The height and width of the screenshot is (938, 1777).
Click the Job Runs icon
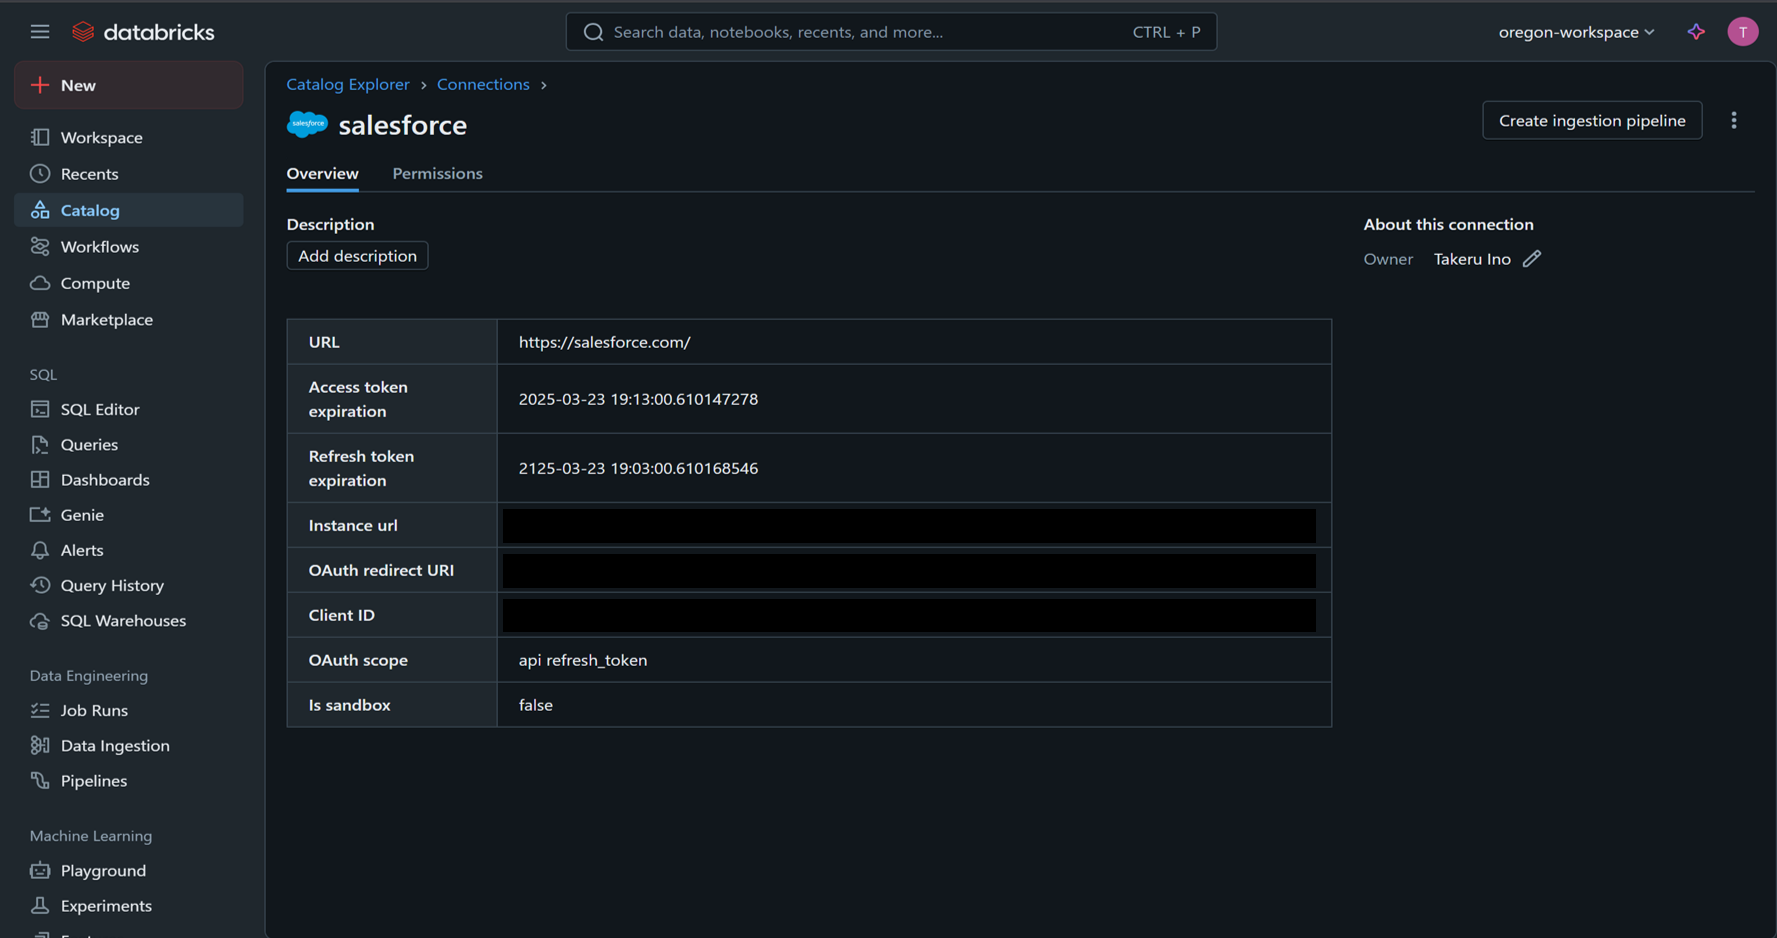40,710
